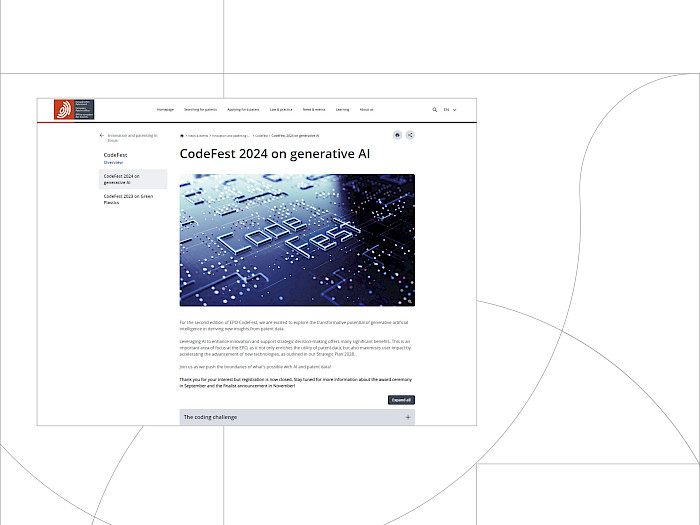Open 'Searching for patents' menu

(200, 110)
